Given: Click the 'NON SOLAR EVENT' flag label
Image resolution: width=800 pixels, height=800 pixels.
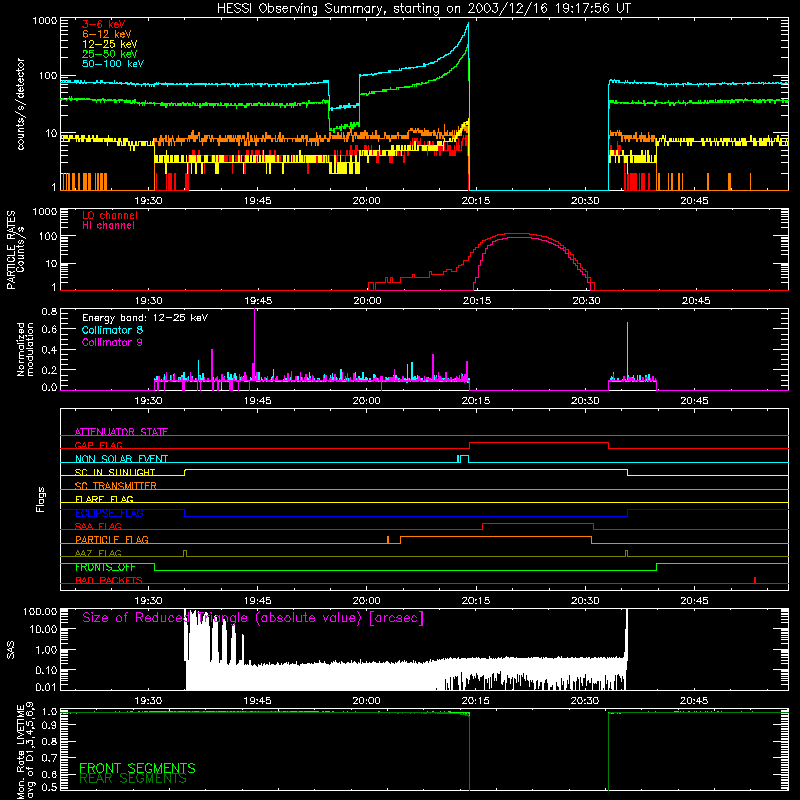Looking at the screenshot, I should 121,459.
